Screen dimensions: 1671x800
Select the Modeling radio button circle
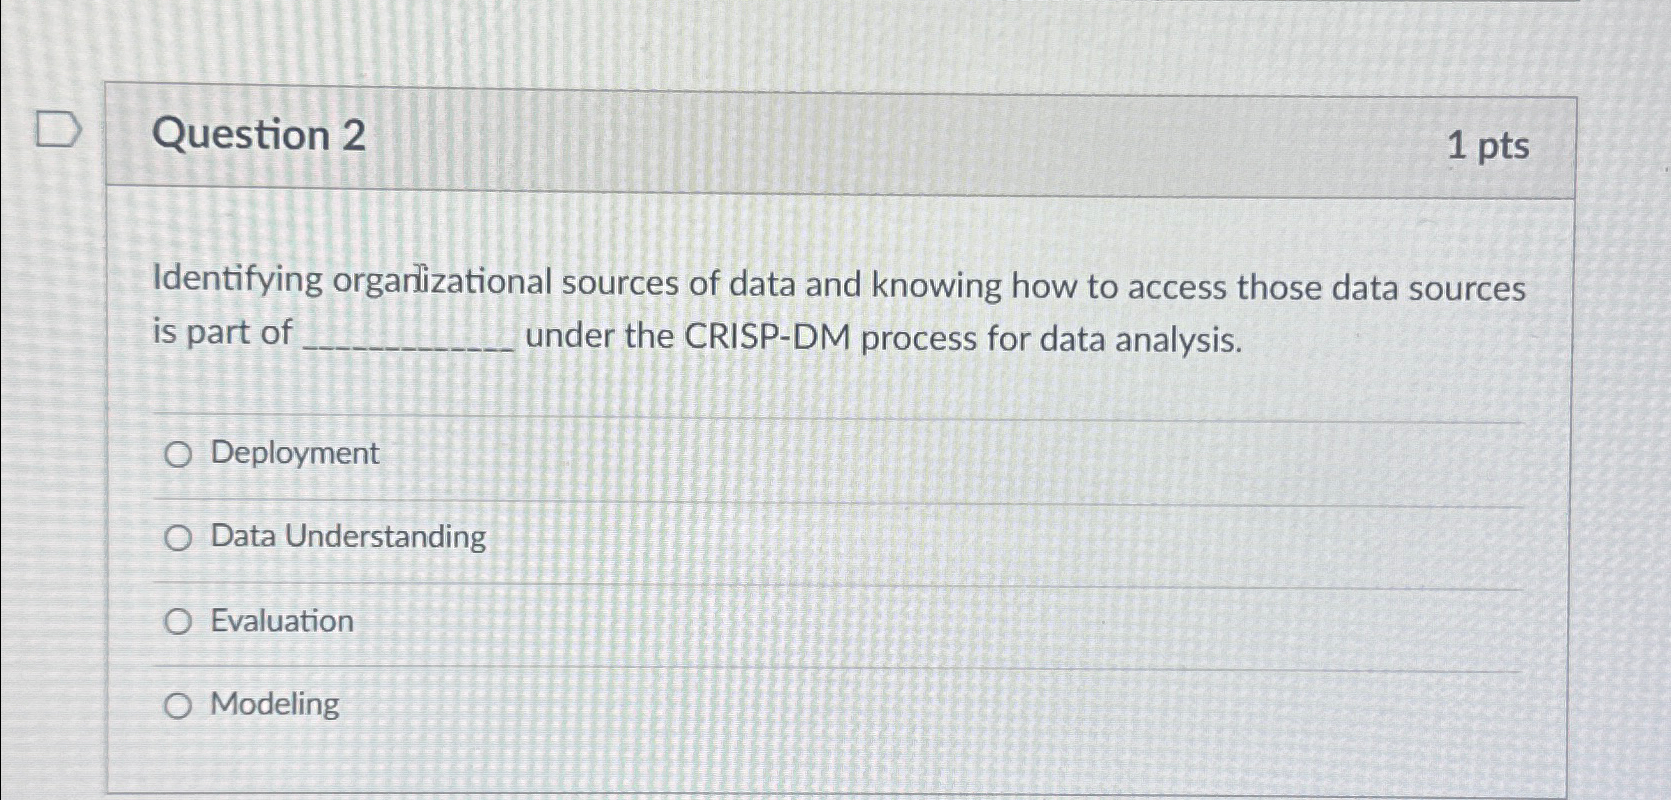[x=179, y=706]
